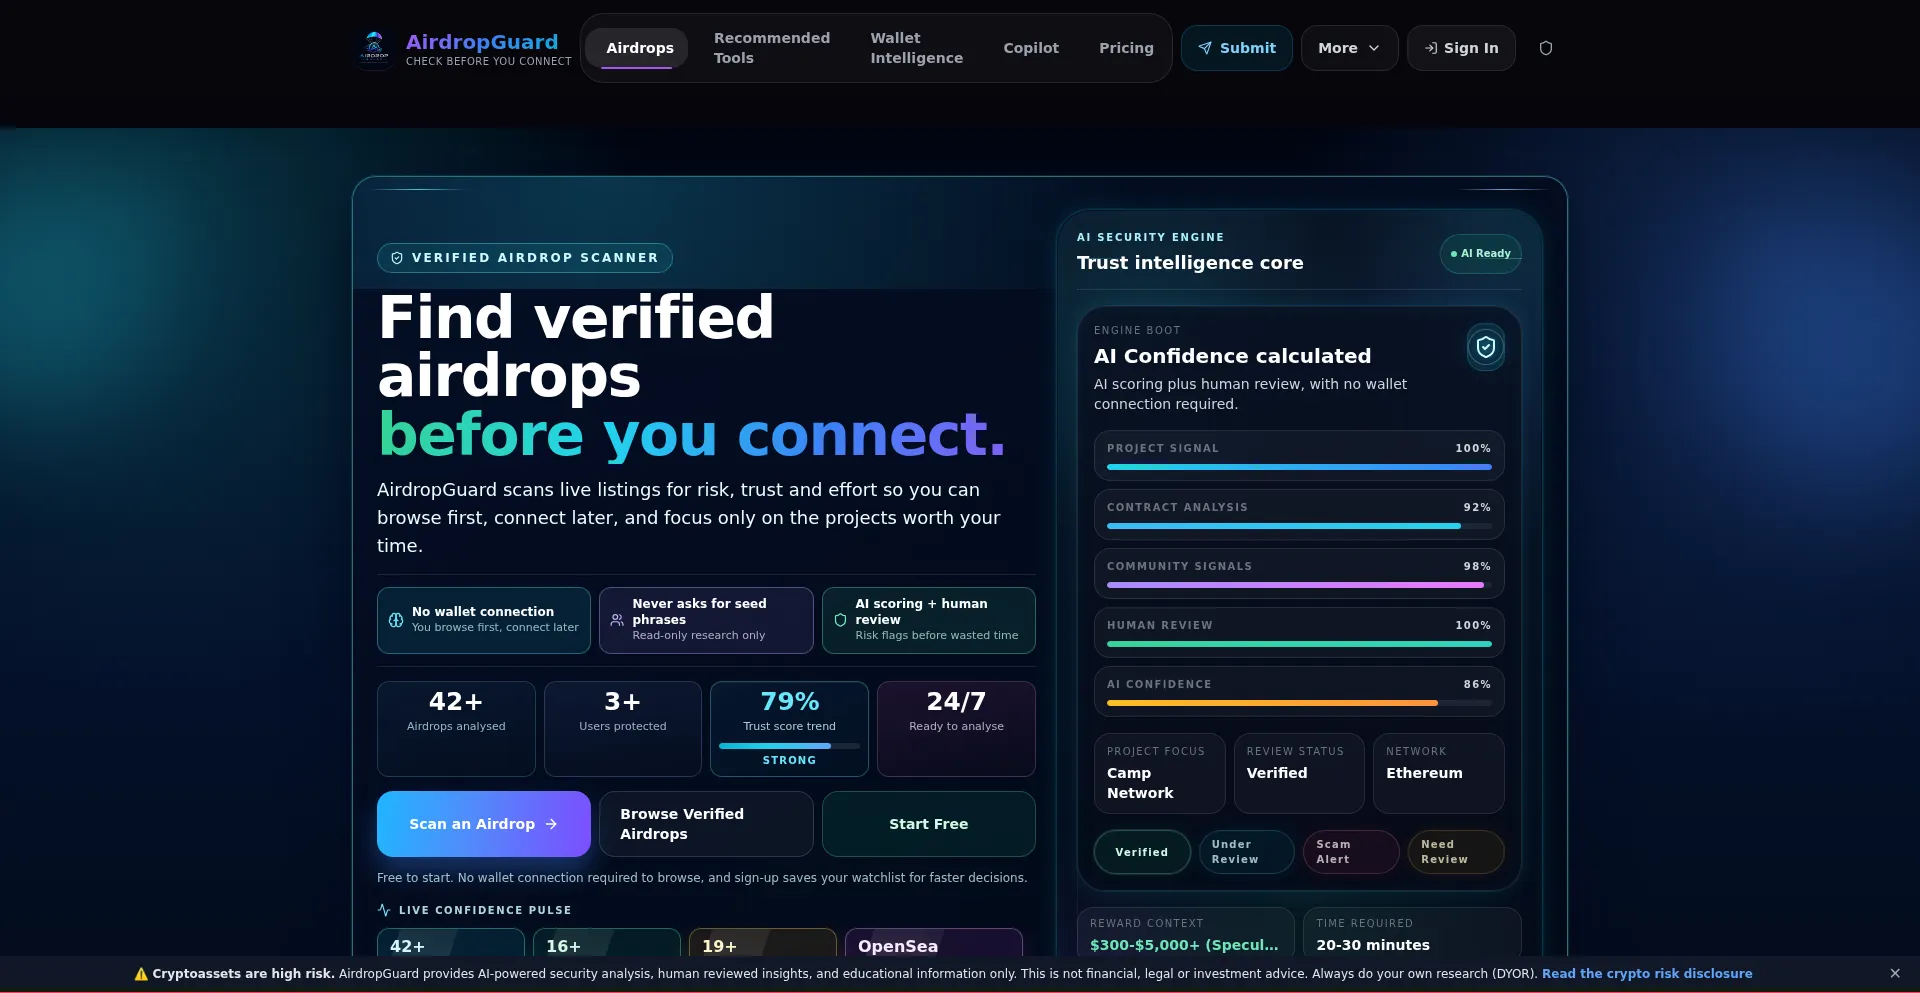The width and height of the screenshot is (1920, 993).
Task: Expand the More dropdown menu
Action: point(1349,48)
